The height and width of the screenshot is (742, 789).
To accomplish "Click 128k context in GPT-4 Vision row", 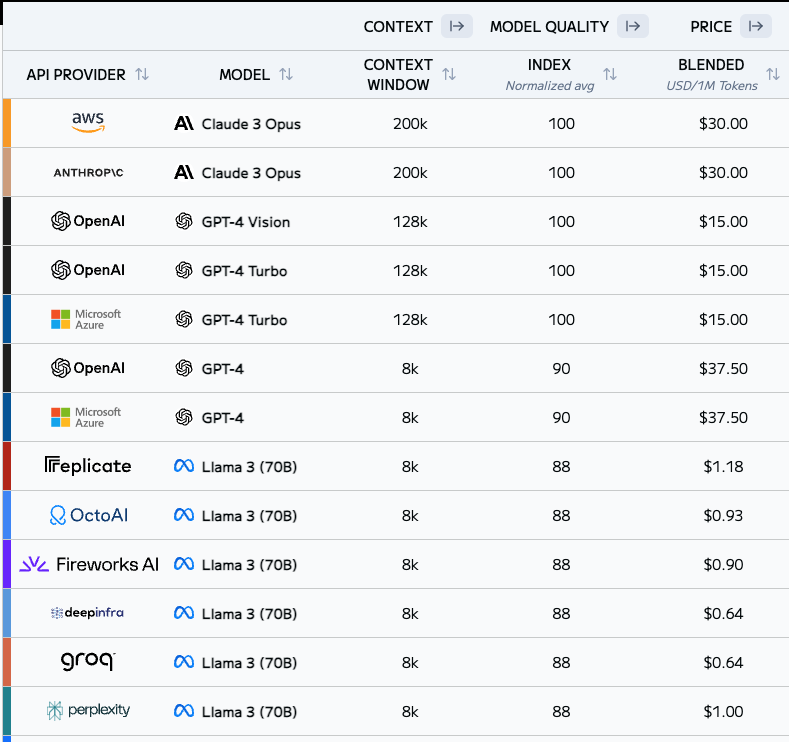I will pos(410,222).
